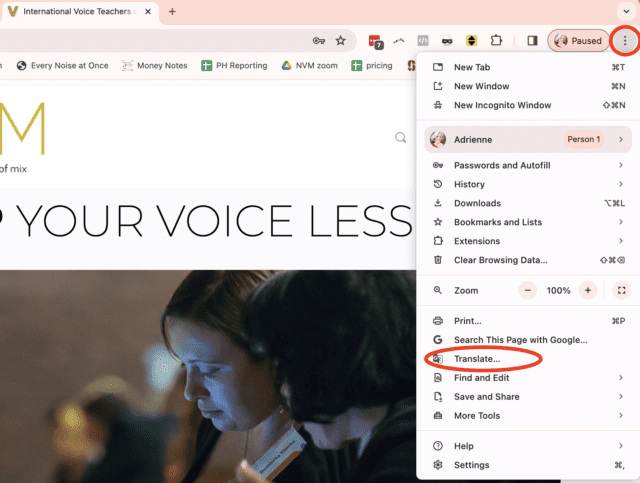Screen dimensions: 640x483
Task: Open the Every Noise at Once bookmark
Action: (x=61, y=66)
